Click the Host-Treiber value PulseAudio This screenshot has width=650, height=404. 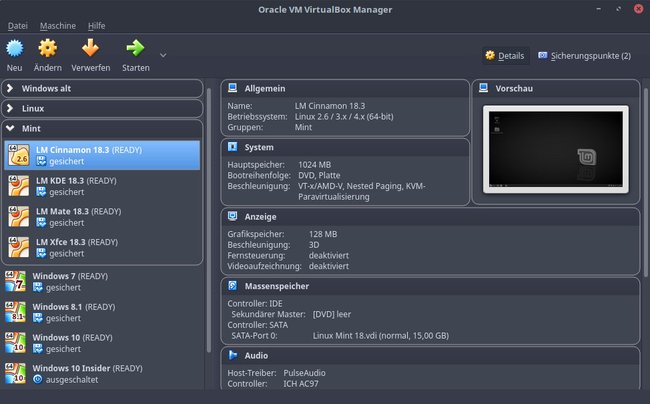click(304, 373)
